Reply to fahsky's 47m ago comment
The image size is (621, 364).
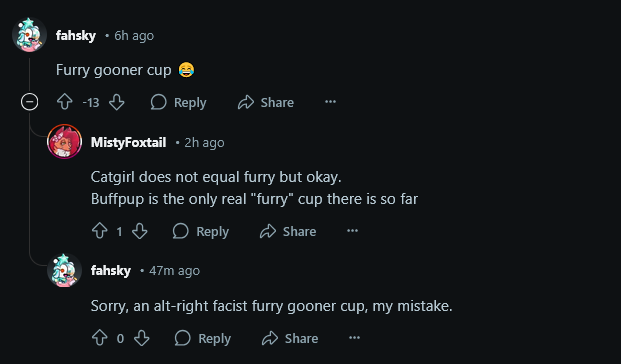(x=203, y=338)
